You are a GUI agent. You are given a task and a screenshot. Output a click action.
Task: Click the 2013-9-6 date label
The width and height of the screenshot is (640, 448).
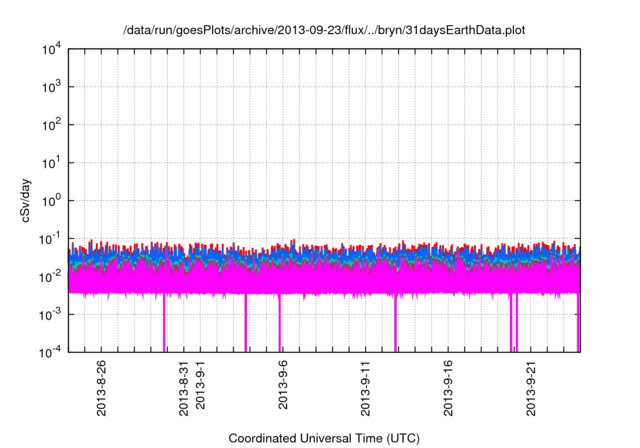tap(283, 385)
